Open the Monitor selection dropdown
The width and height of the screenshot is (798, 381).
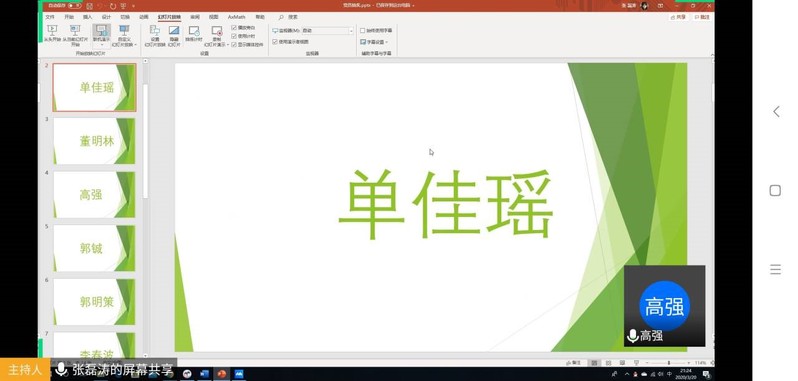pos(327,31)
